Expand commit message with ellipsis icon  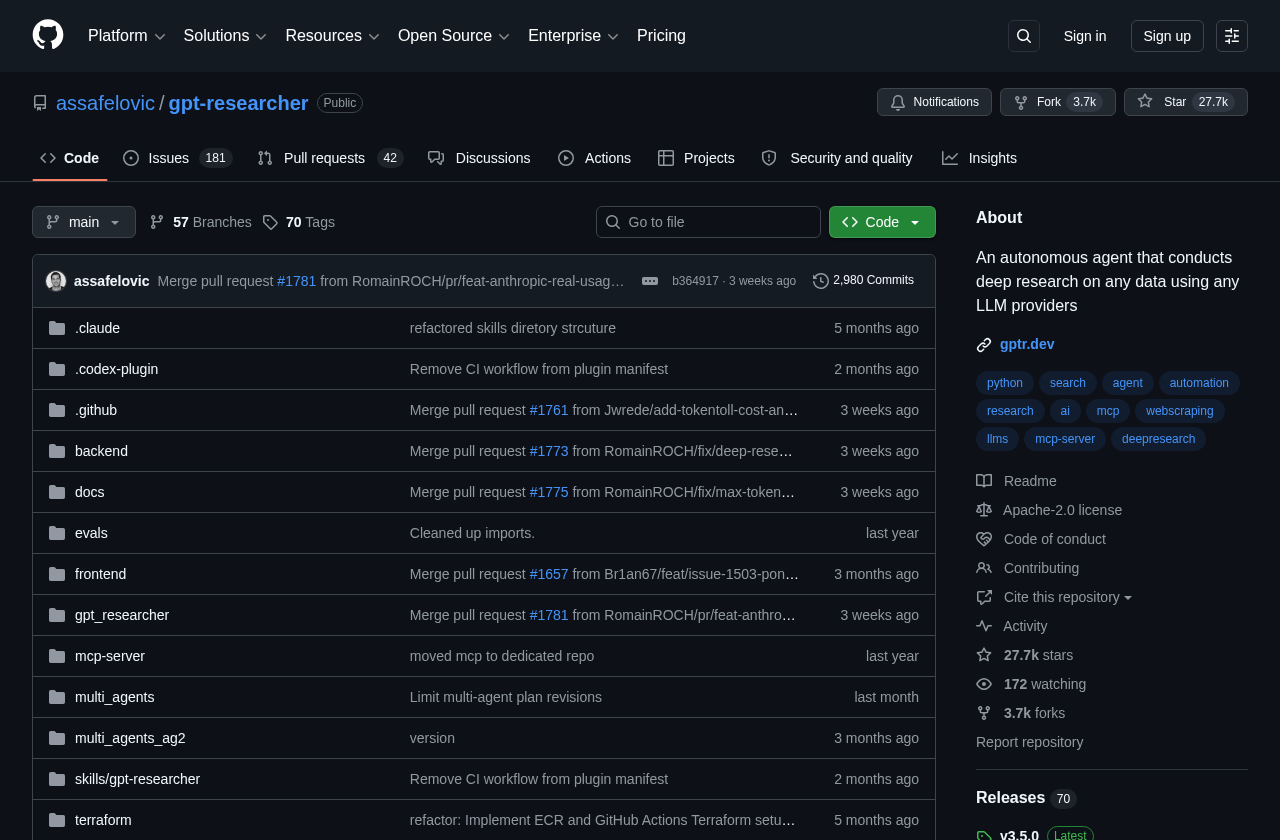point(650,281)
